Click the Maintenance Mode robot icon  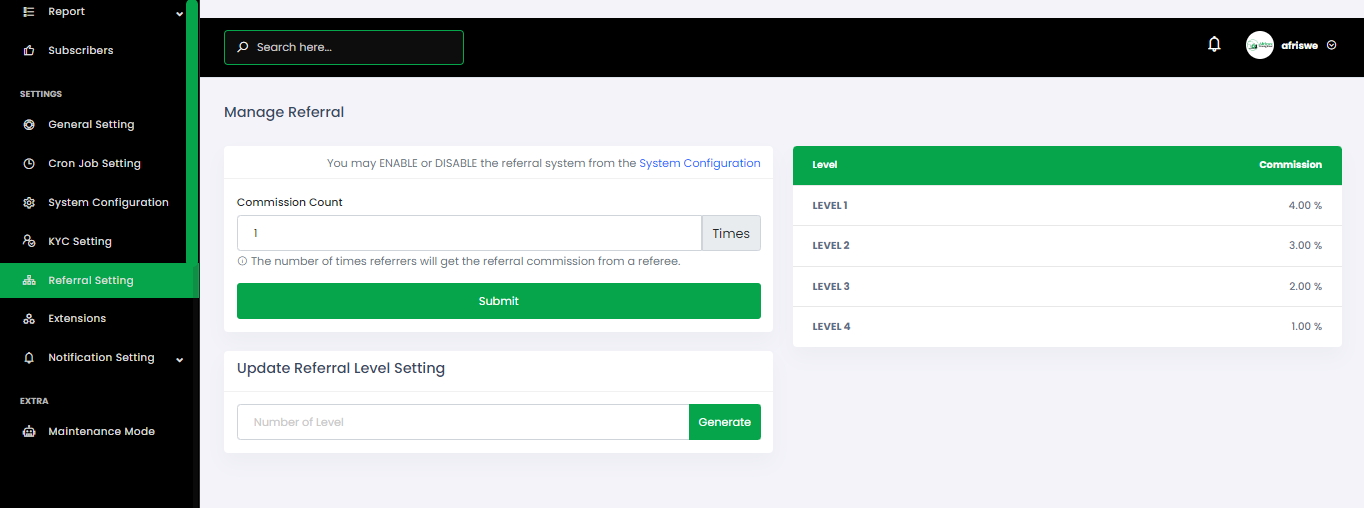point(28,432)
